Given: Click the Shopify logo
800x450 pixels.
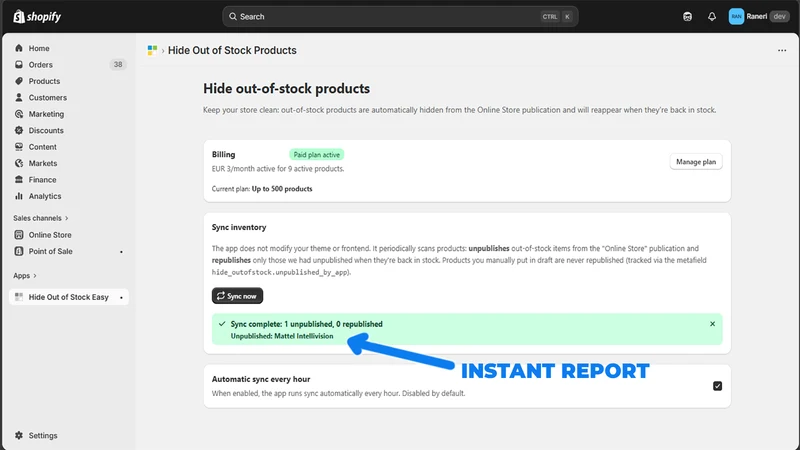Looking at the screenshot, I should [37, 16].
